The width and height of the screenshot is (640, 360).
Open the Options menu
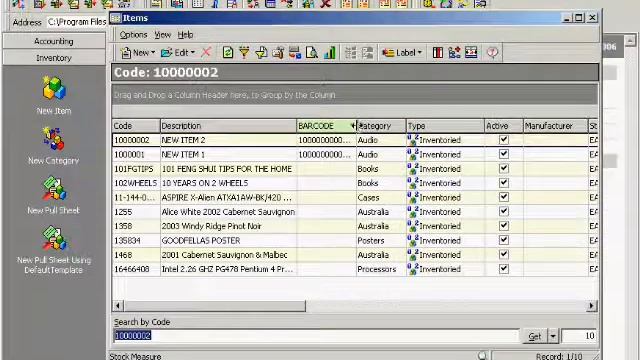point(133,35)
